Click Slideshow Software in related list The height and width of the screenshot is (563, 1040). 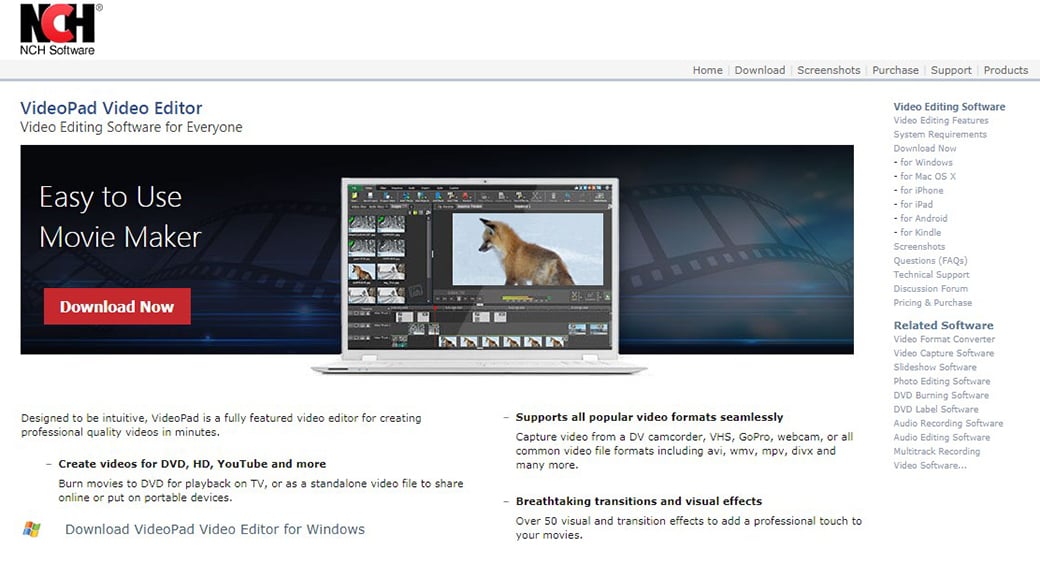click(x=935, y=367)
